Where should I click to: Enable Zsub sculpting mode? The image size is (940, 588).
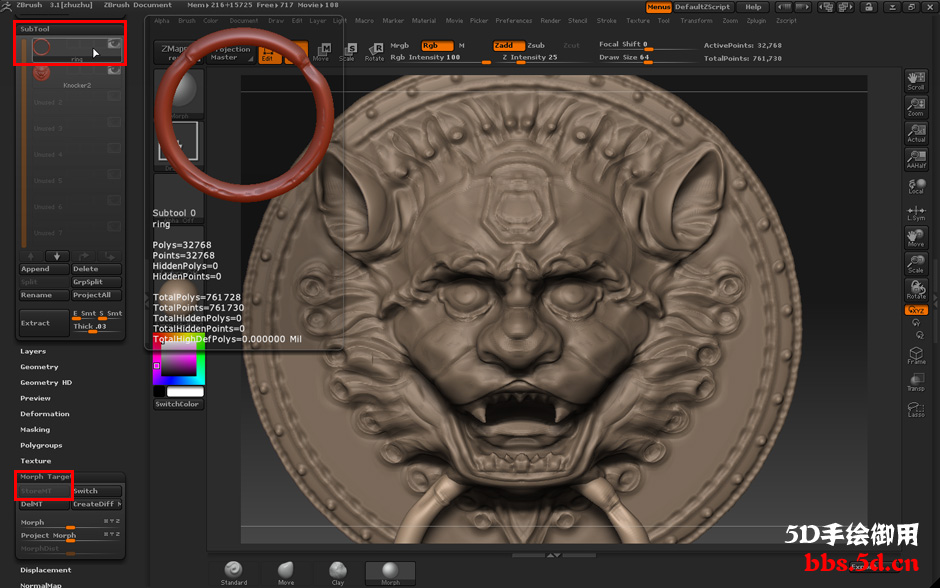click(x=536, y=46)
